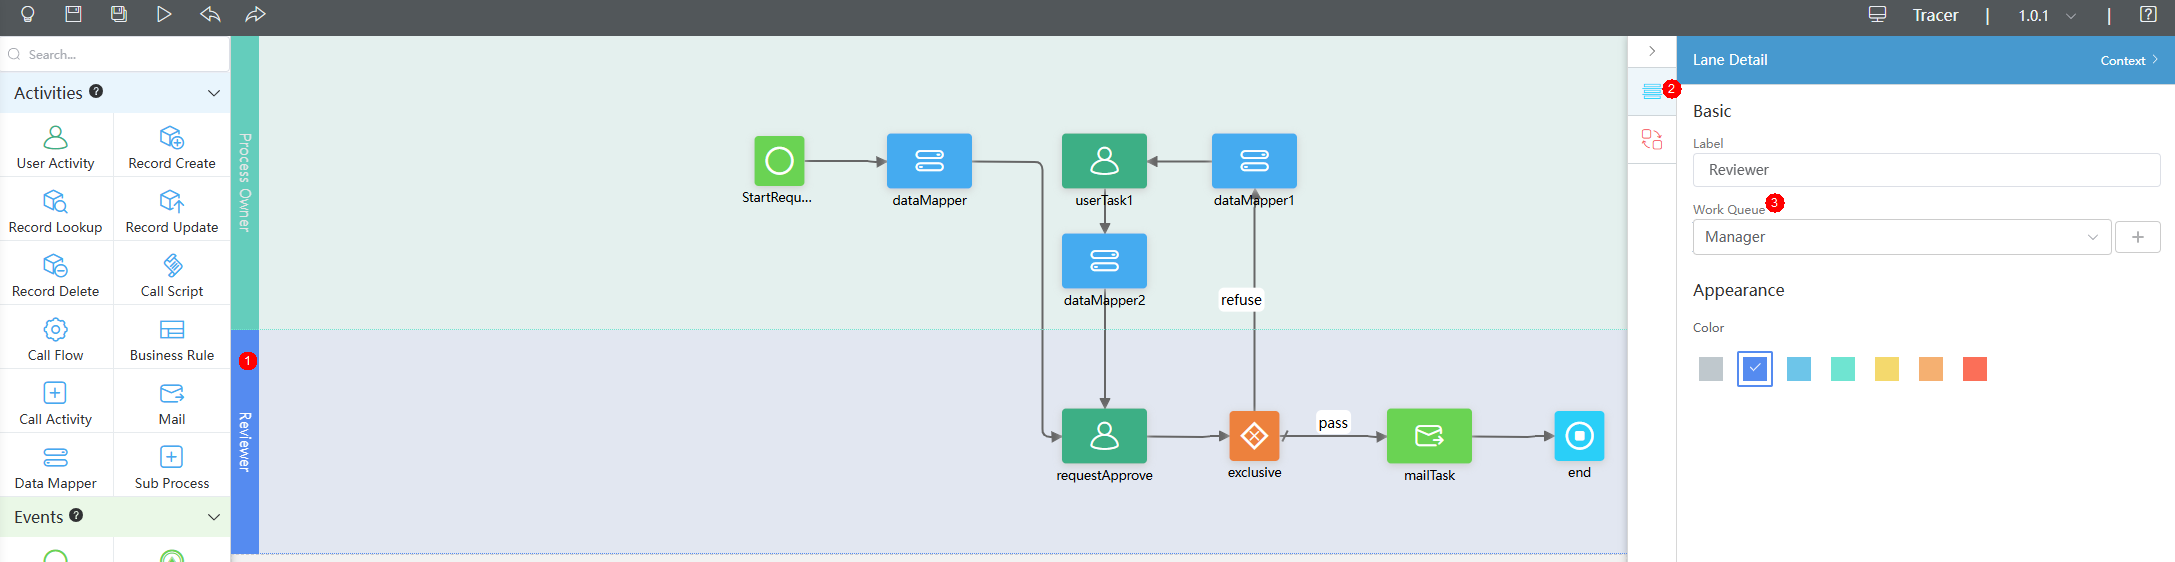Select the exclusive gateway node

(1254, 435)
